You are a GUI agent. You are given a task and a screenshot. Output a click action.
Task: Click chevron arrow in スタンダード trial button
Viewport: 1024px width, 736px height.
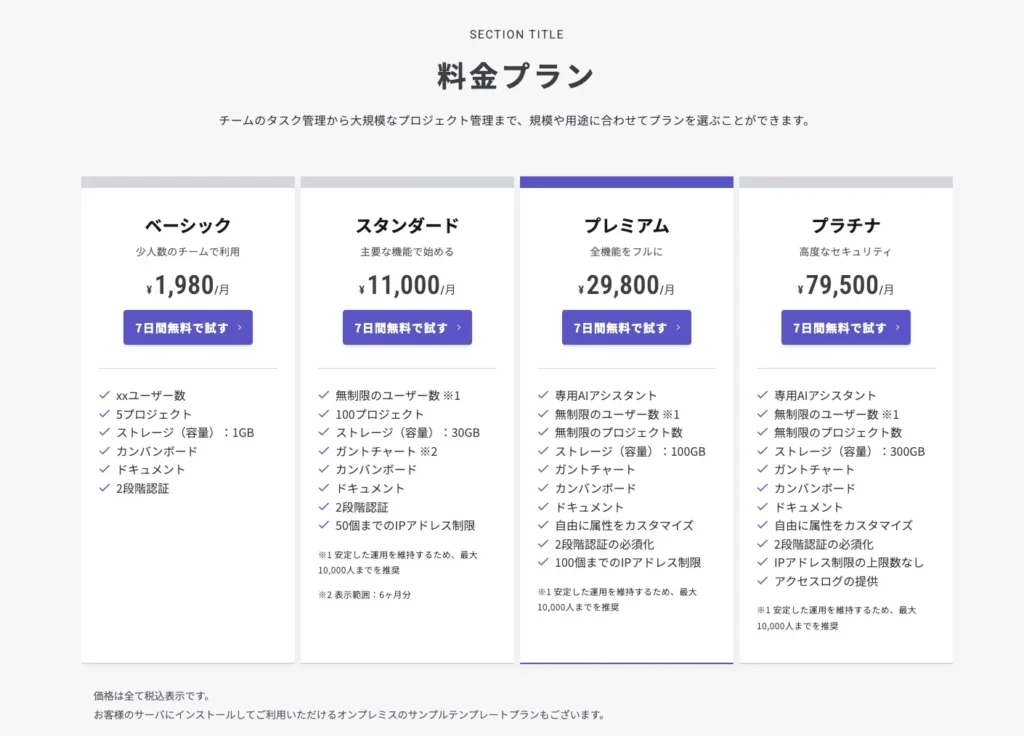459,327
